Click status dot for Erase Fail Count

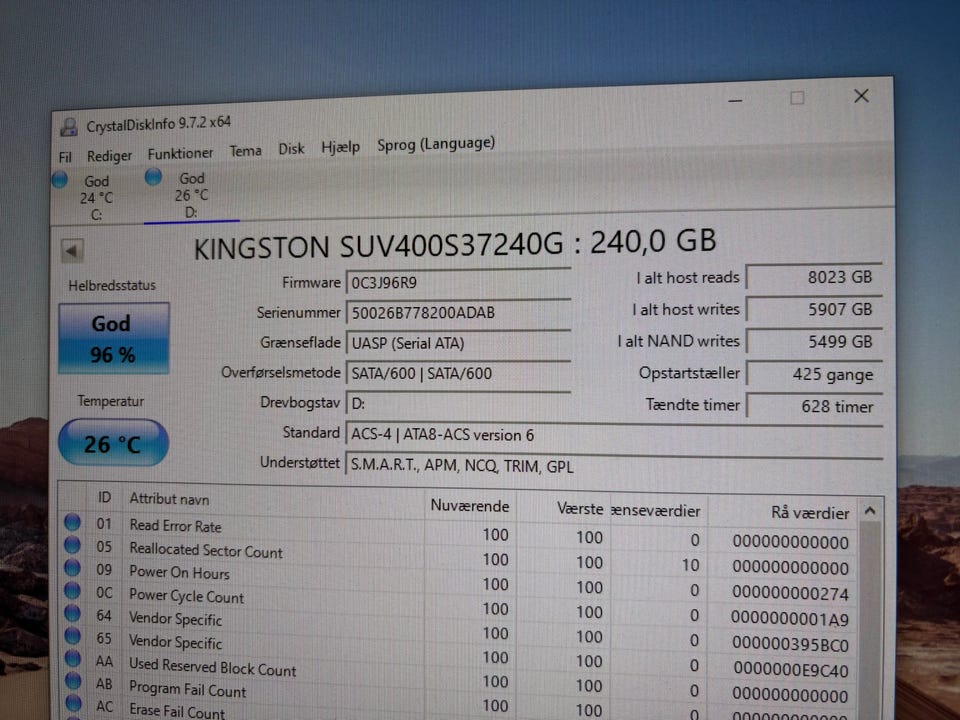(73, 703)
